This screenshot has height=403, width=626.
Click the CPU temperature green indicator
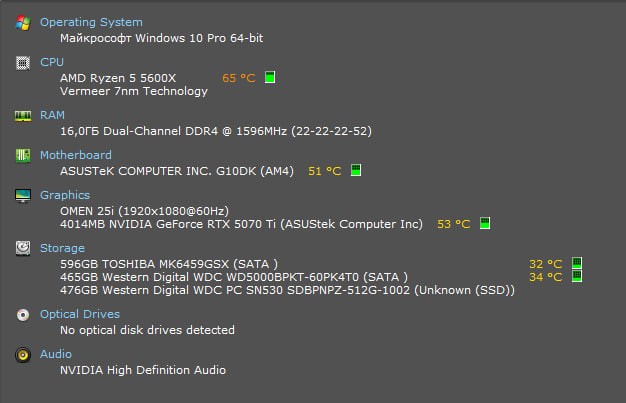270,77
